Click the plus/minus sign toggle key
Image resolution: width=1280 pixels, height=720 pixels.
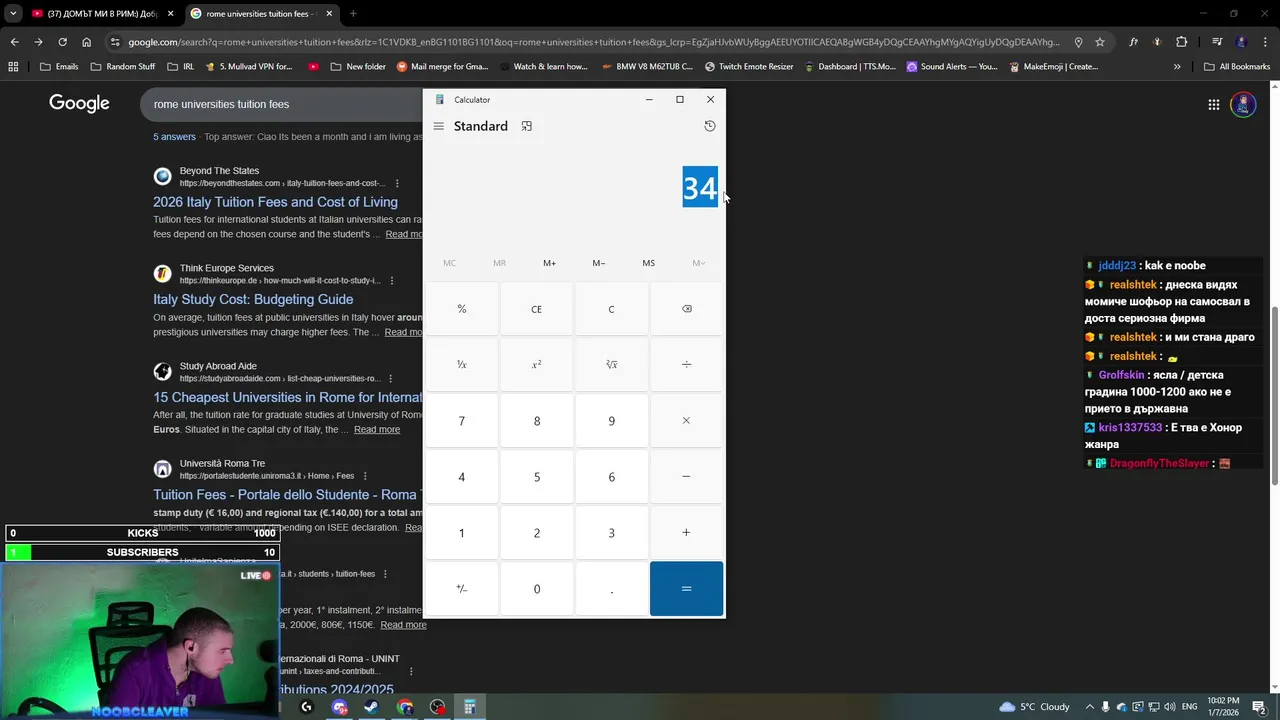click(x=461, y=589)
